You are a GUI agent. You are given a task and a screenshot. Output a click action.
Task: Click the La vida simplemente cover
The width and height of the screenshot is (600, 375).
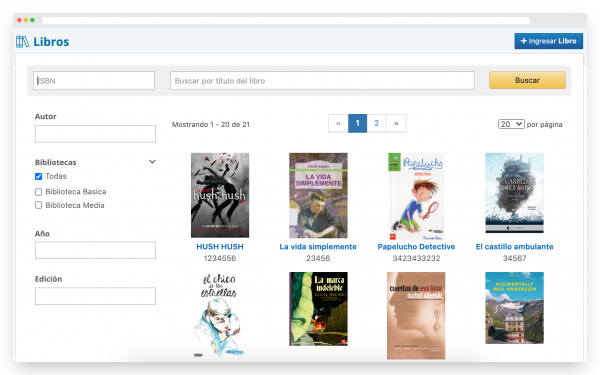318,196
